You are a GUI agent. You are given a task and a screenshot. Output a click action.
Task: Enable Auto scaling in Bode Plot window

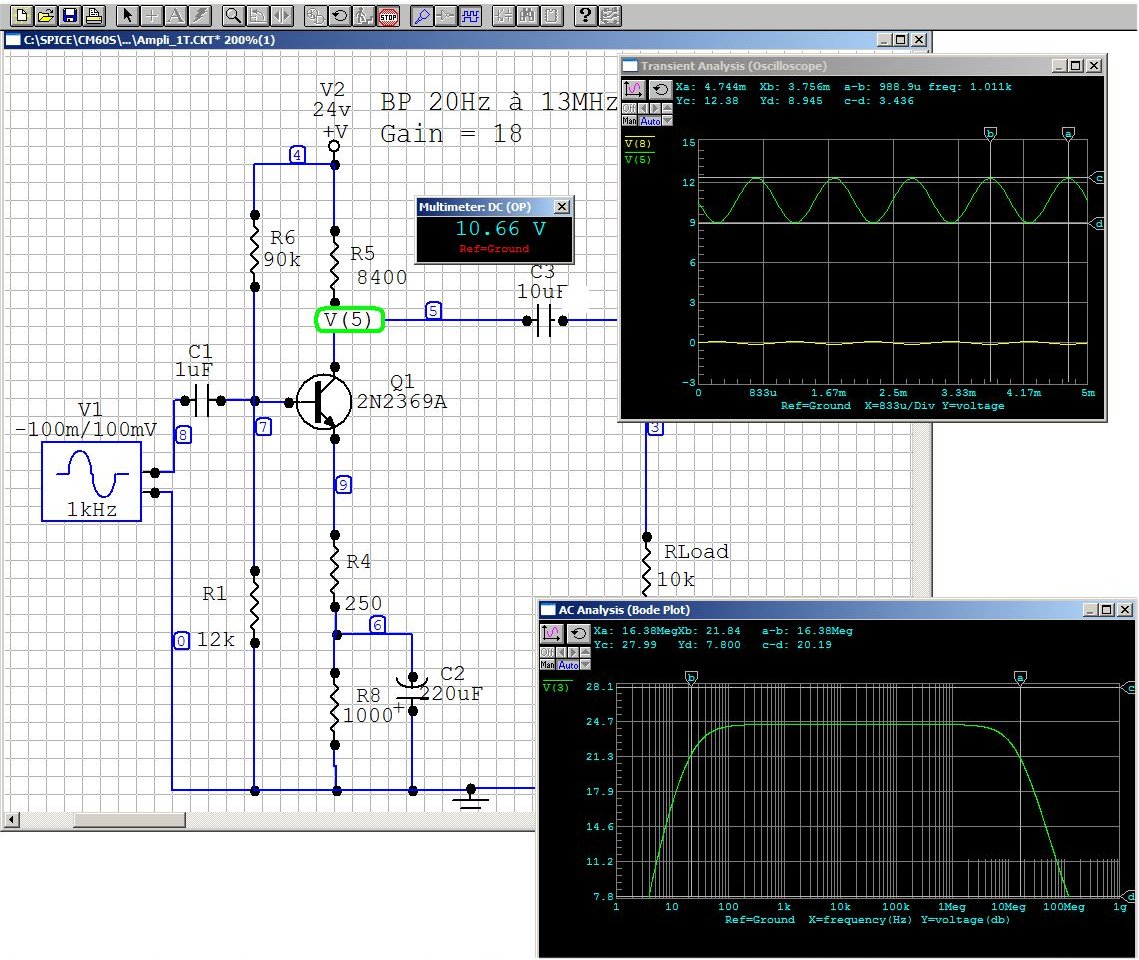(x=567, y=665)
